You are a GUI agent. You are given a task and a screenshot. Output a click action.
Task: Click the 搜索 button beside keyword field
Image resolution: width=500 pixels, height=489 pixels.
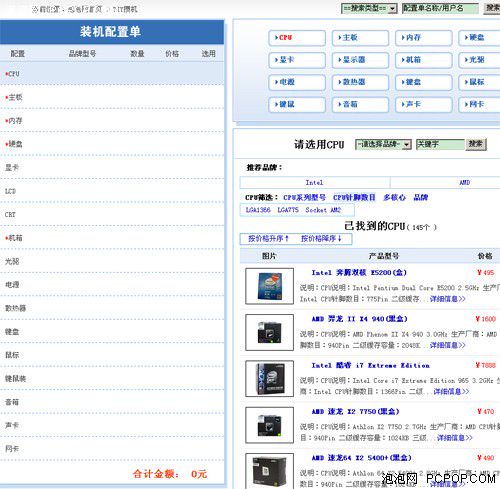click(x=476, y=144)
